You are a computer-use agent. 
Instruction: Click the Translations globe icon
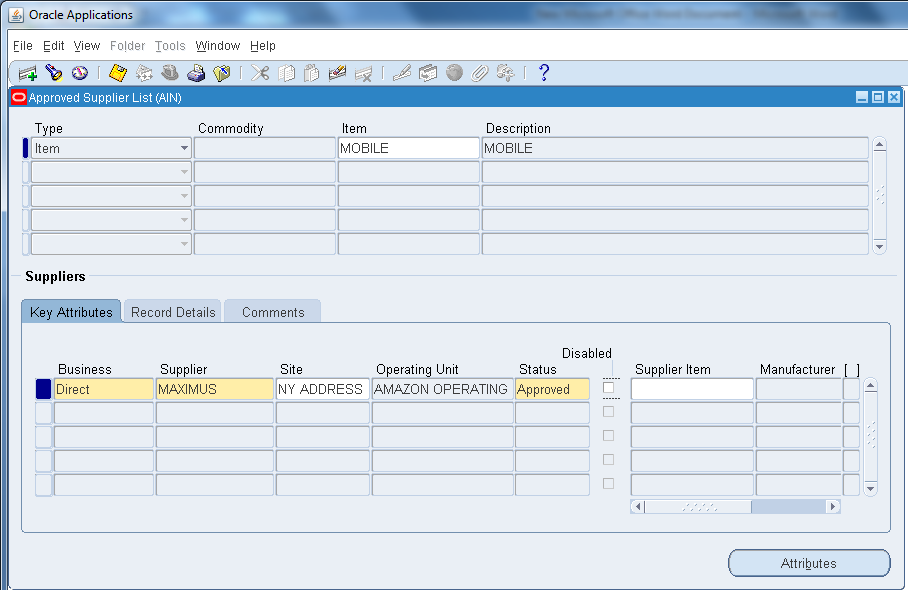coord(455,72)
